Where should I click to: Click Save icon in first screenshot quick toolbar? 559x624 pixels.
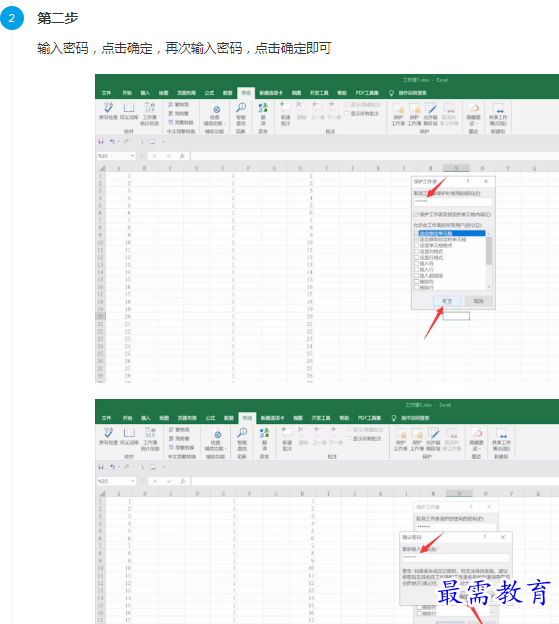(x=101, y=142)
